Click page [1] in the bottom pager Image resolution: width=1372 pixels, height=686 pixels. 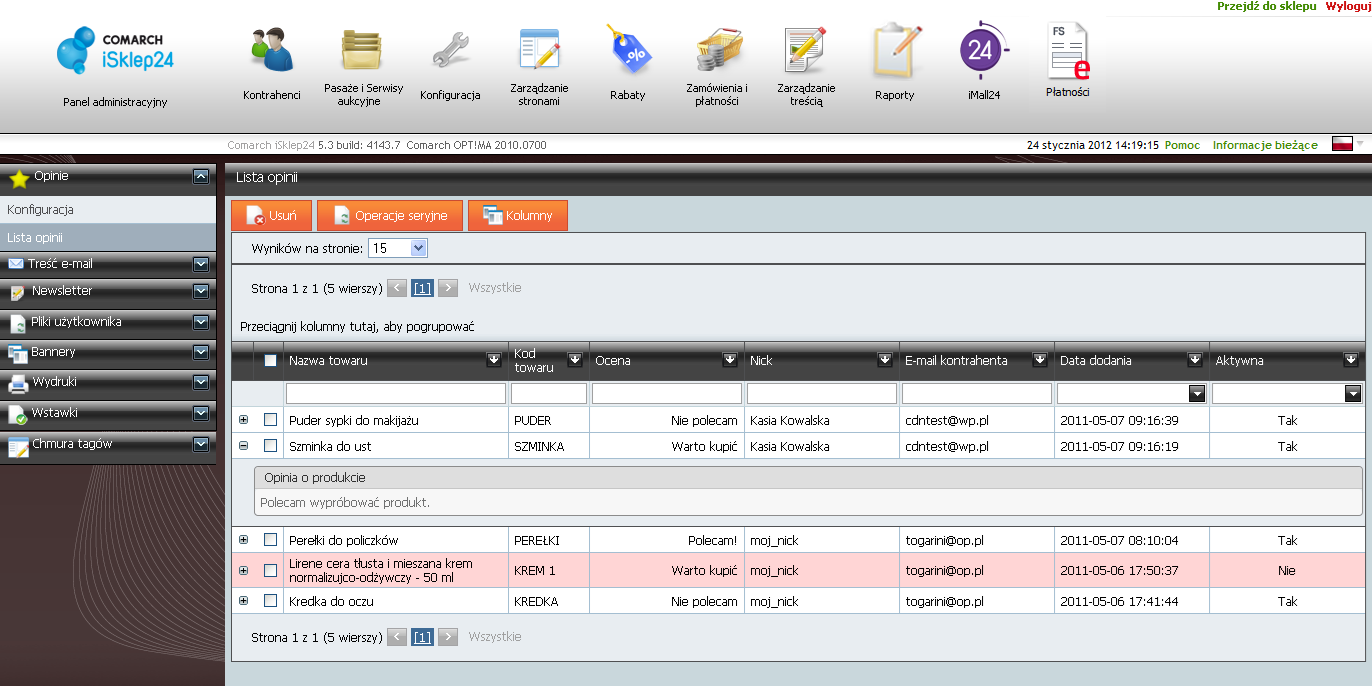(422, 637)
